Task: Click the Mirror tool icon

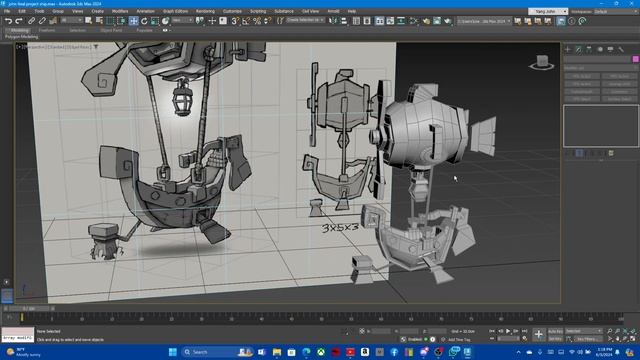Action: [x=333, y=21]
